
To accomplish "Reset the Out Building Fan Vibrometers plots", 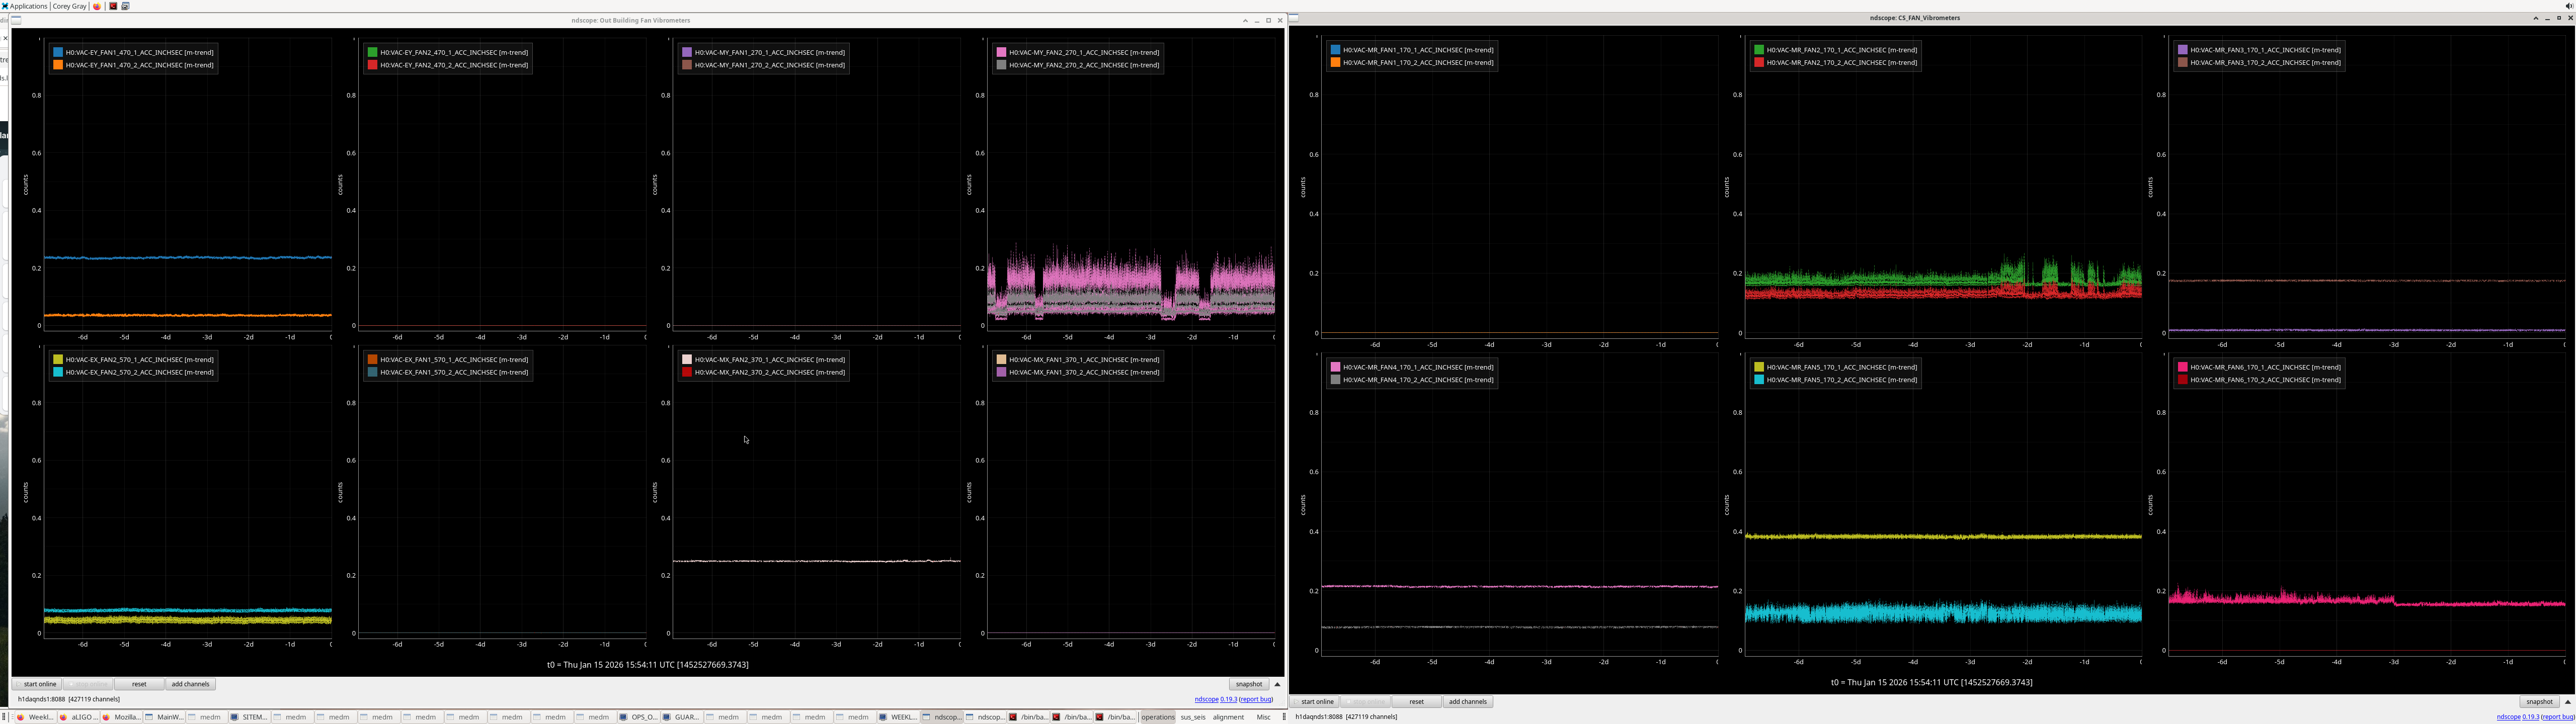I will 139,684.
